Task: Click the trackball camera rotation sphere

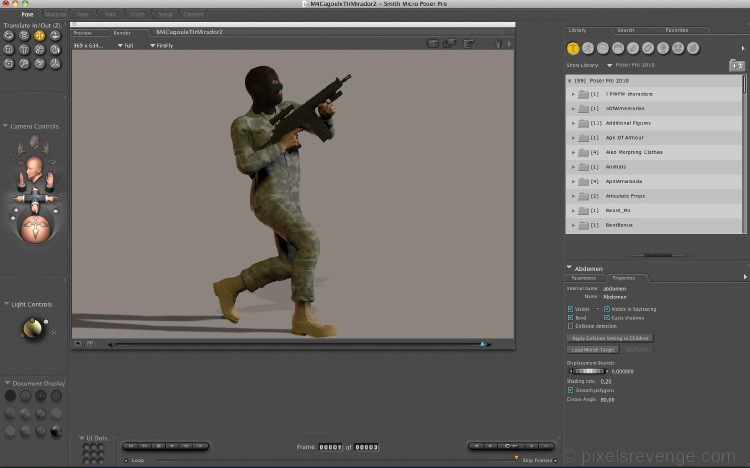Action: [x=35, y=228]
